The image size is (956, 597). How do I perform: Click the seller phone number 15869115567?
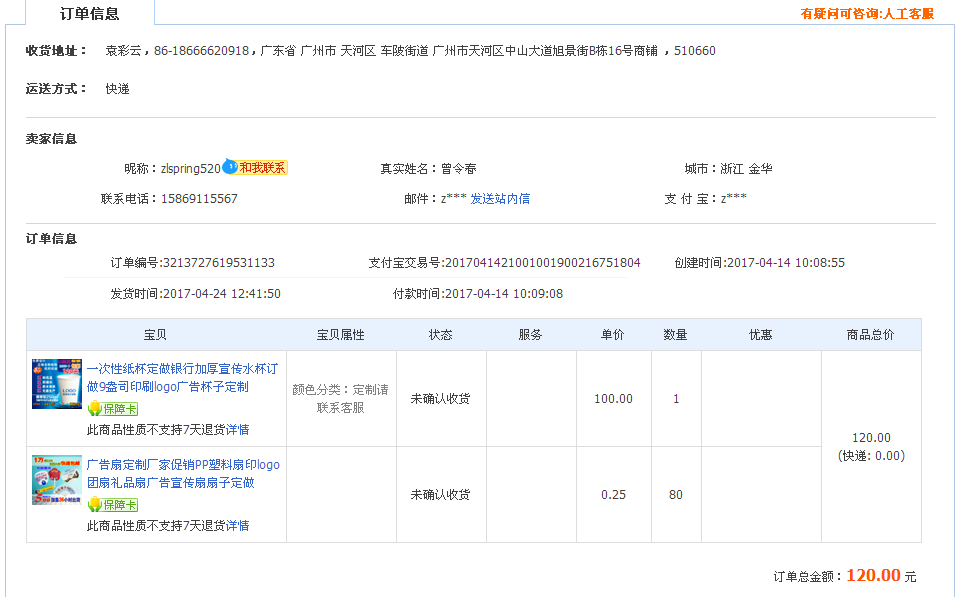(x=199, y=199)
